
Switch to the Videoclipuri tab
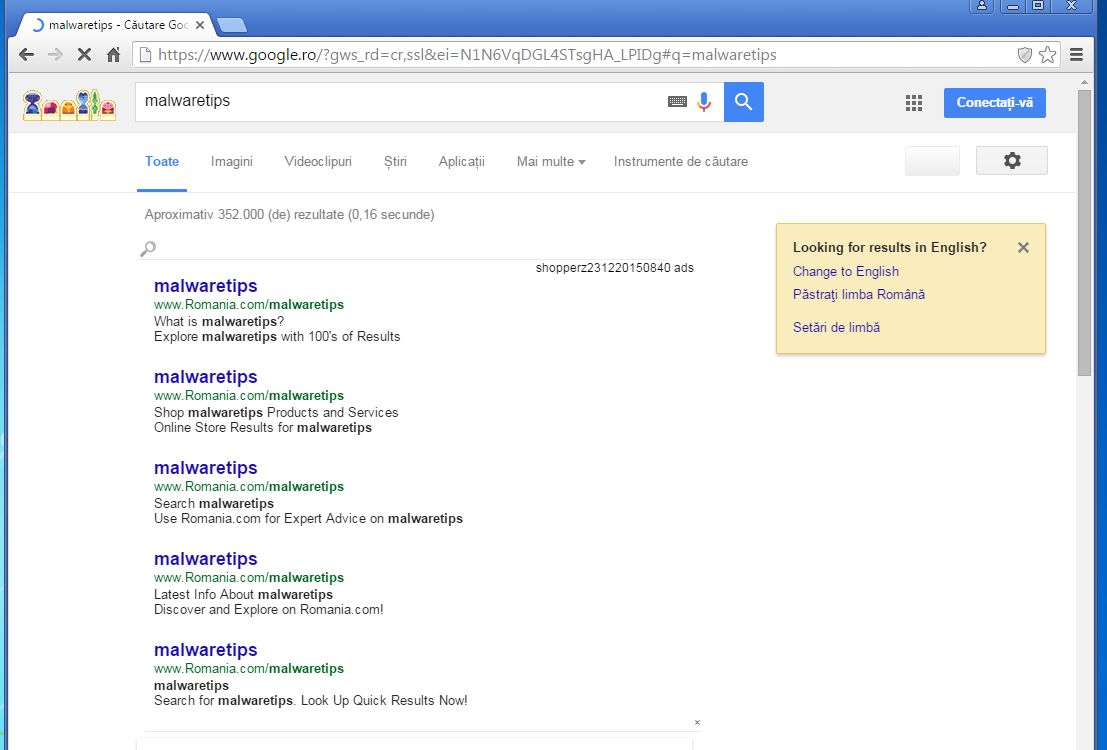tap(318, 161)
